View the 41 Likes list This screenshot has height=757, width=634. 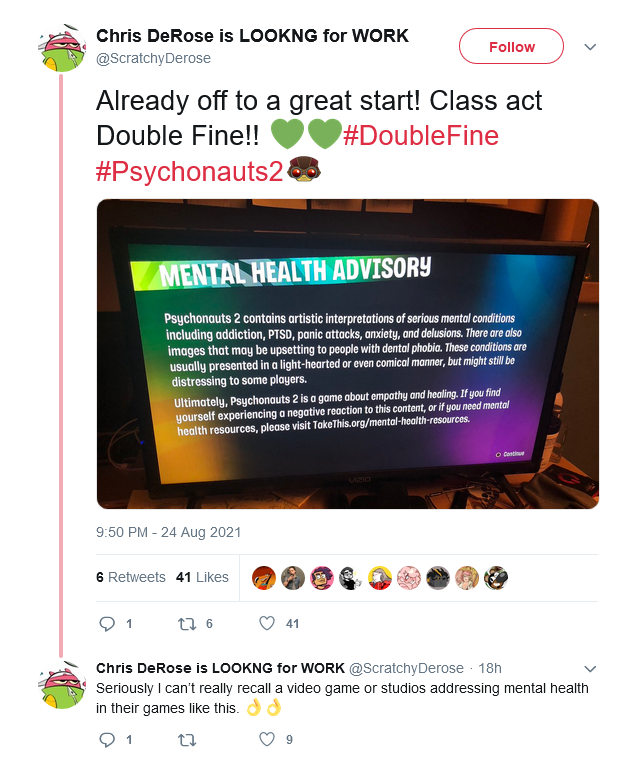[x=202, y=577]
